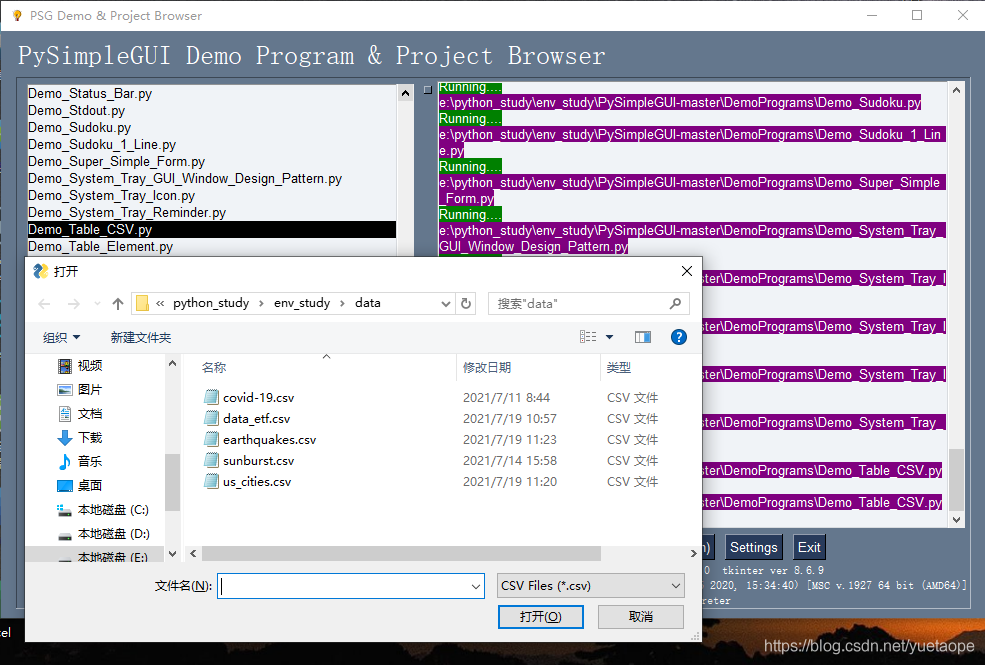Go back in the open file dialog
Viewport: 985px width, 665px height.
tap(44, 304)
